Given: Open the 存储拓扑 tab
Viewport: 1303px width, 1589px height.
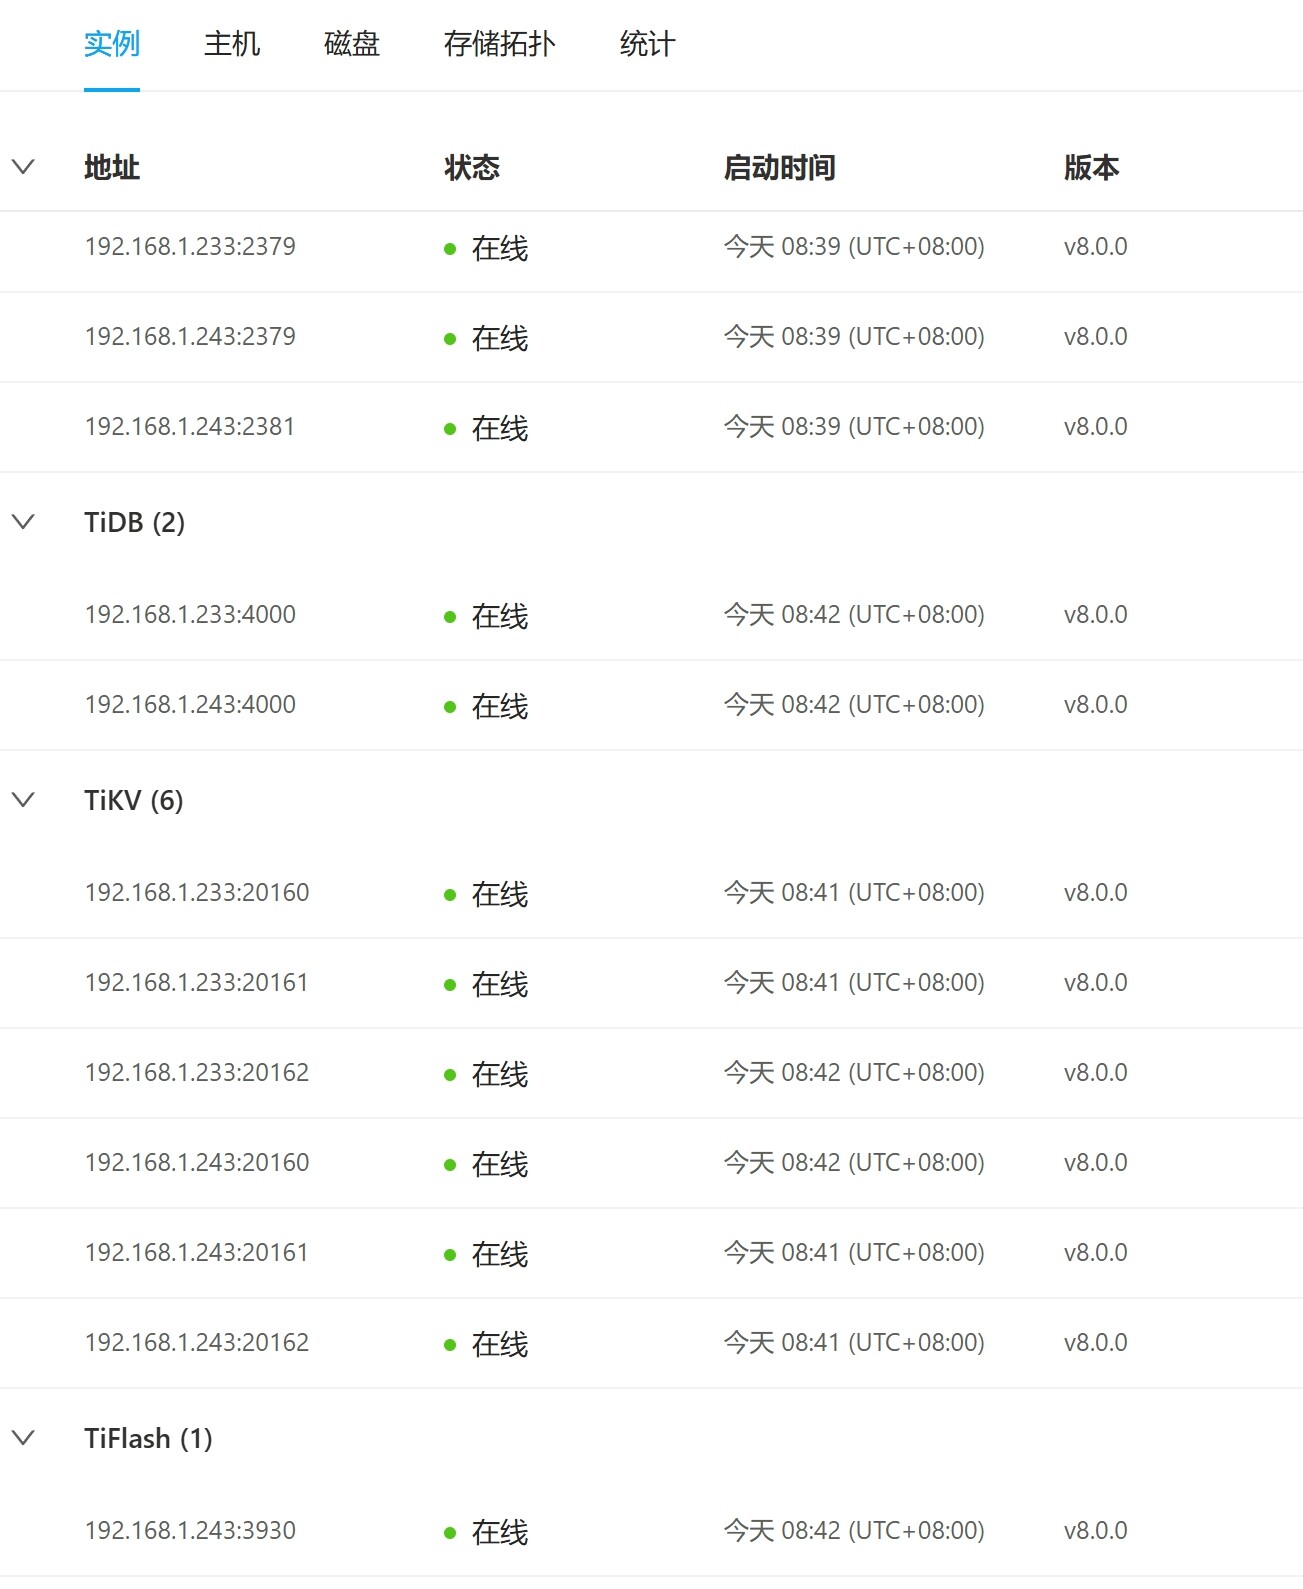Looking at the screenshot, I should pos(500,44).
